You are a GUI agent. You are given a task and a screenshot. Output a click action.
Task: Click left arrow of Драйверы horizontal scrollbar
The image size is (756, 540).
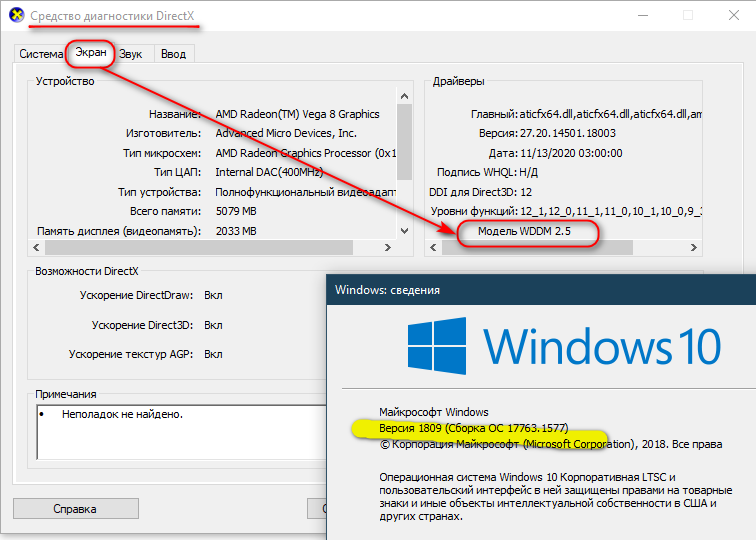click(433, 247)
